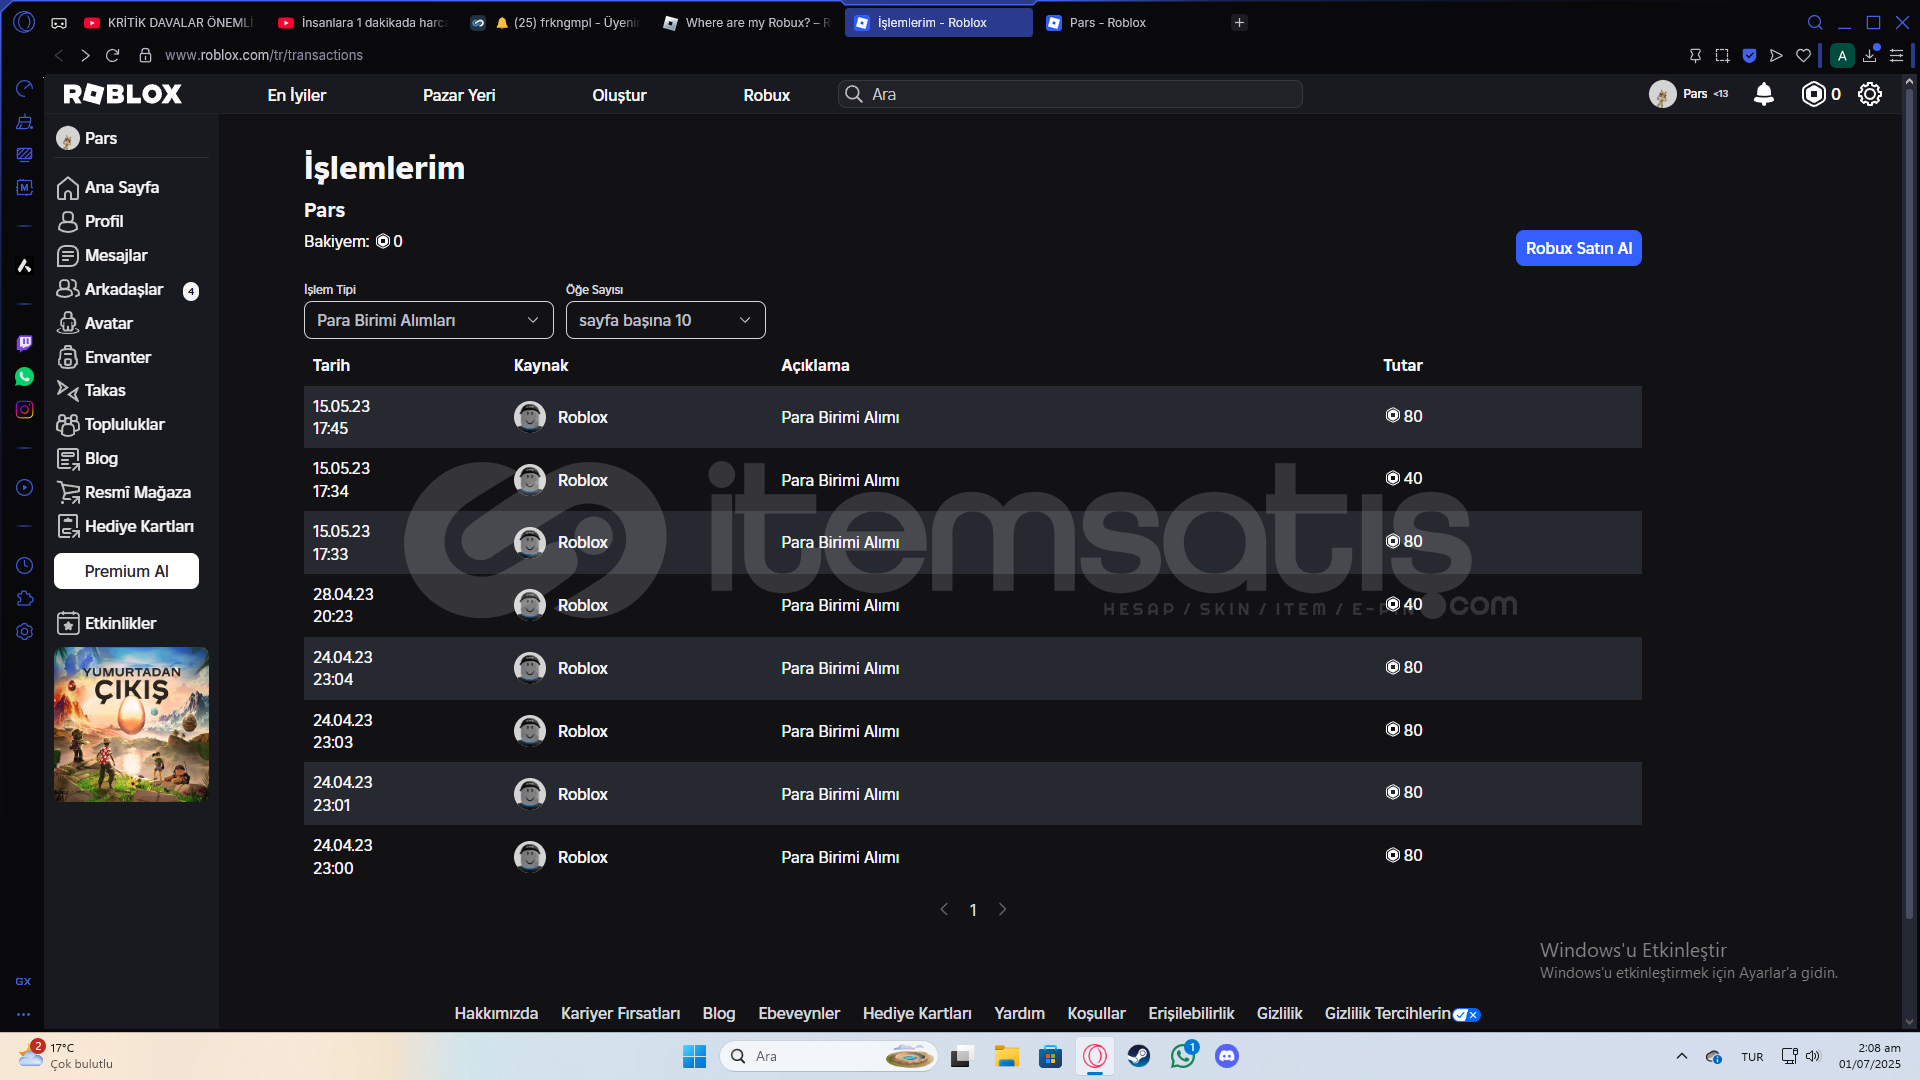Open Blog from sidebar
The height and width of the screenshot is (1080, 1920).
[x=88, y=458]
